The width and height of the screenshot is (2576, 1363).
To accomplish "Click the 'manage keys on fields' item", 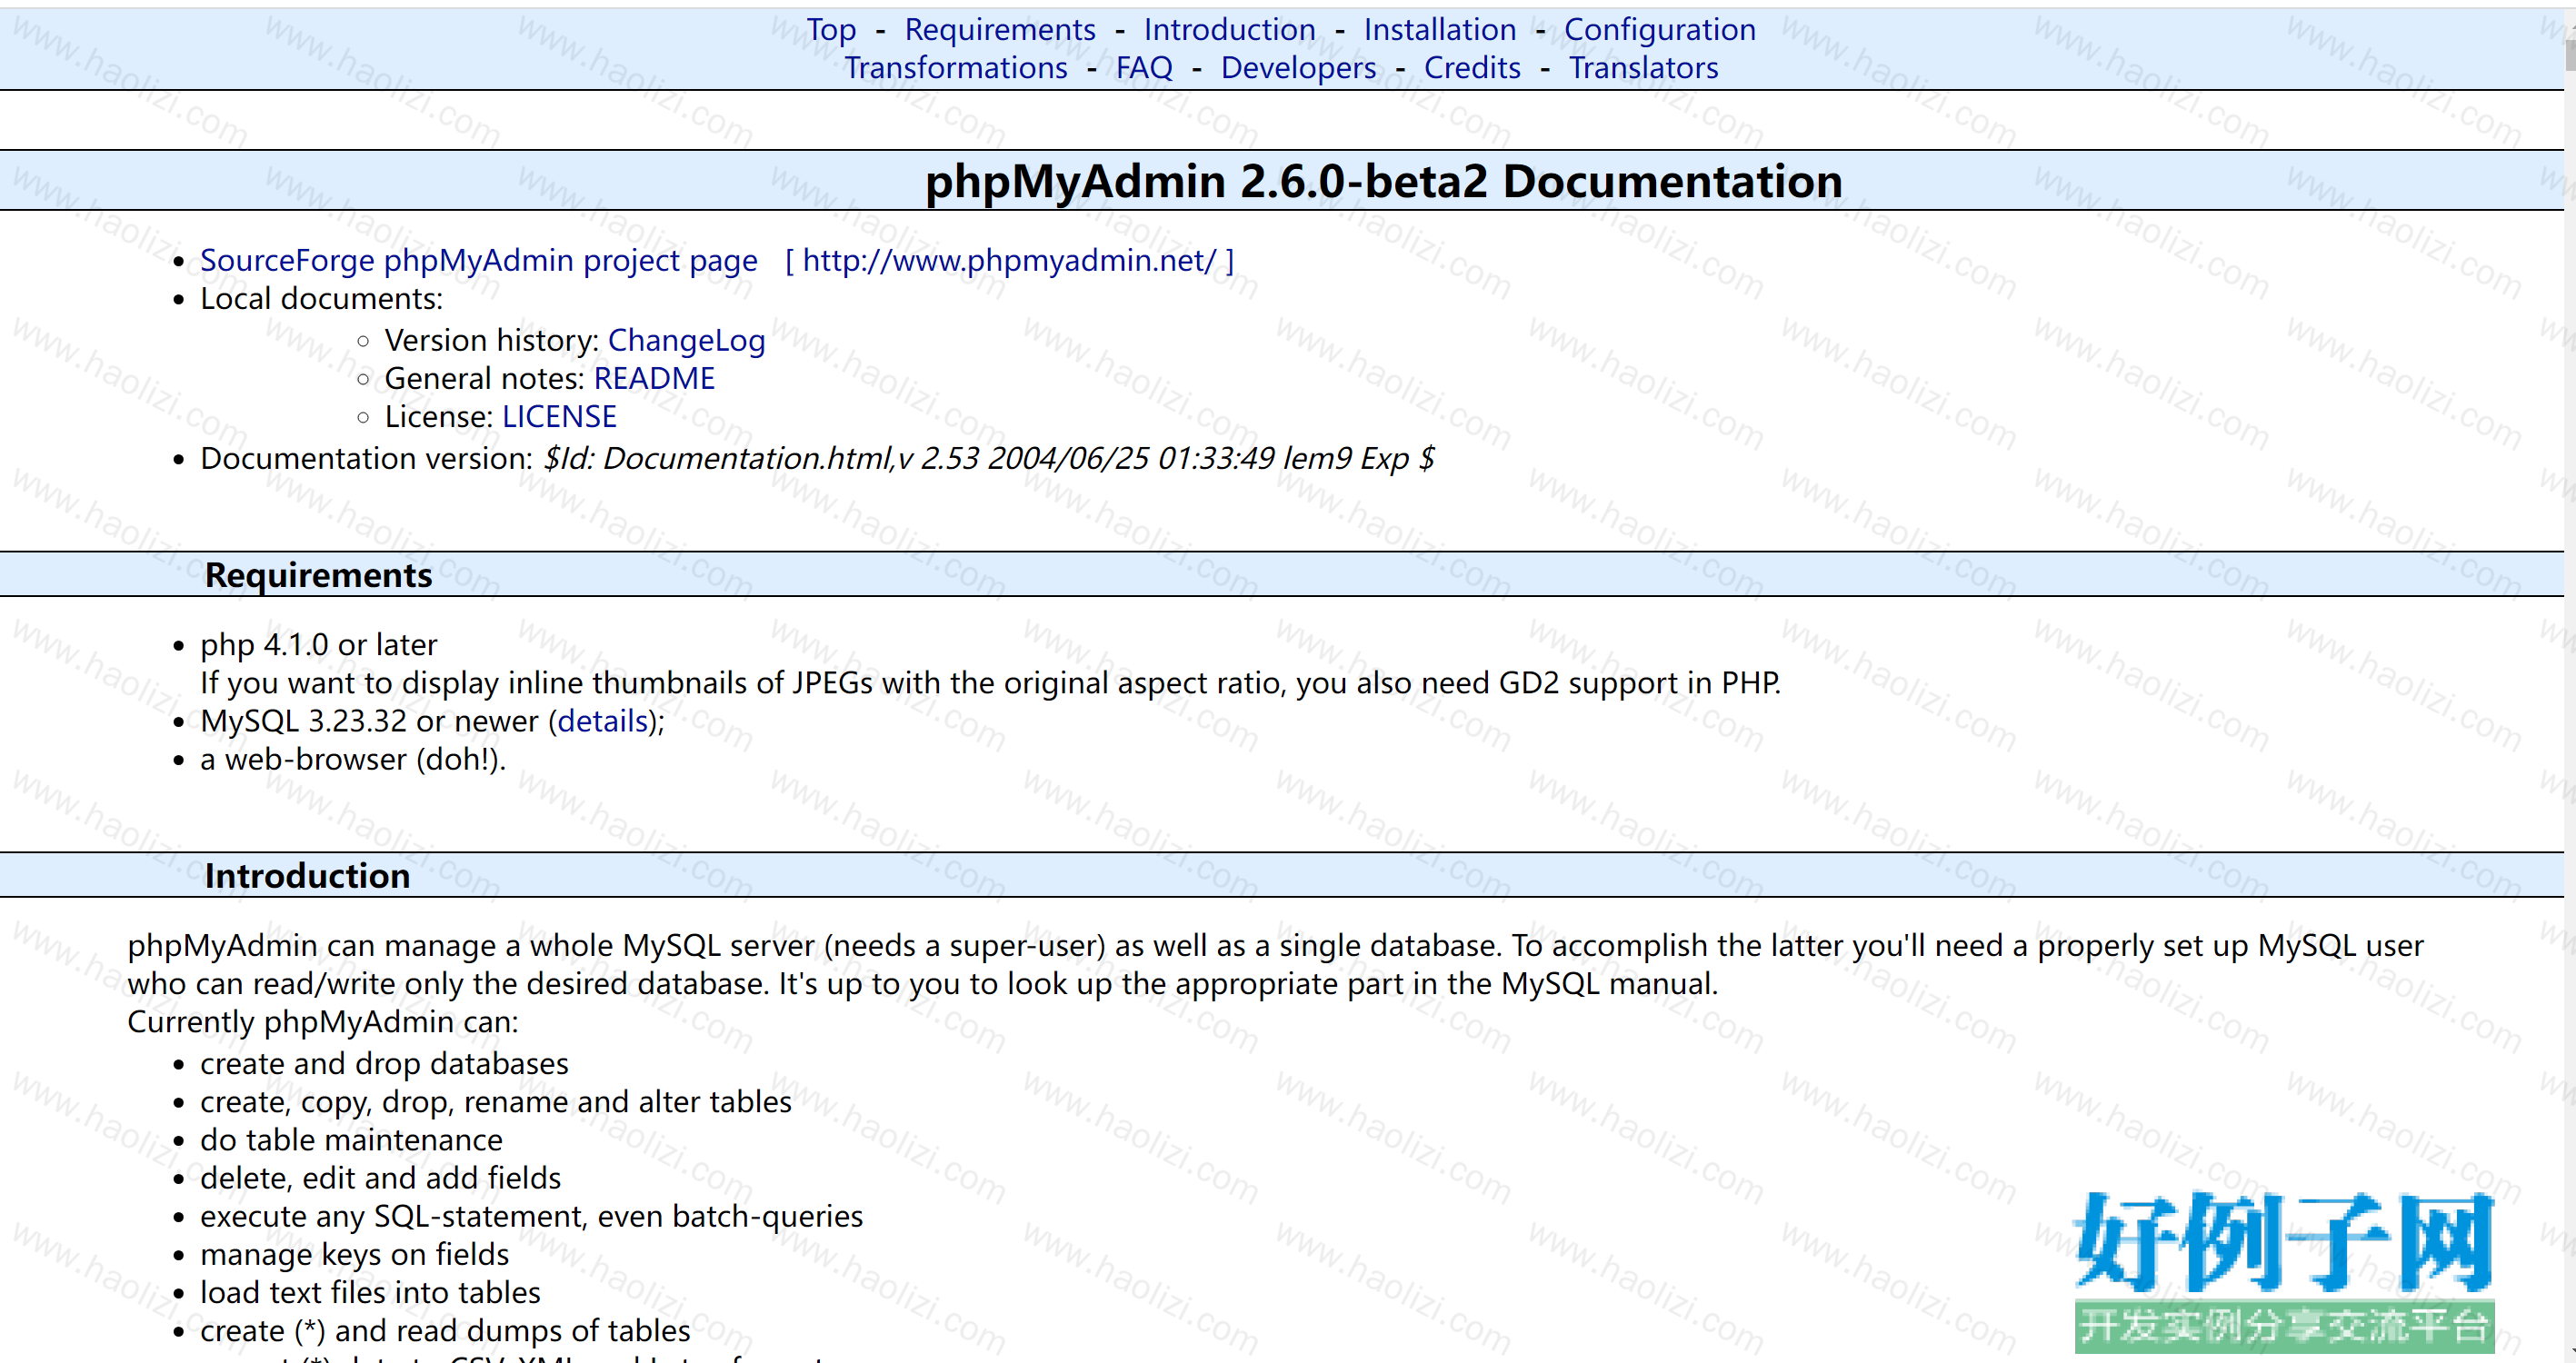I will tap(354, 1255).
